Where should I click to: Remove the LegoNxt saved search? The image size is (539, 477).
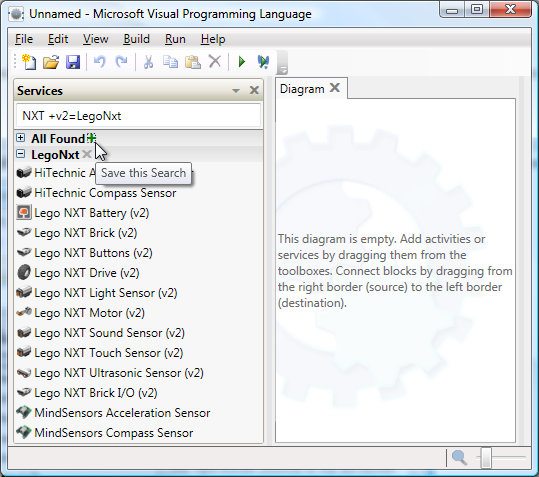click(87, 154)
